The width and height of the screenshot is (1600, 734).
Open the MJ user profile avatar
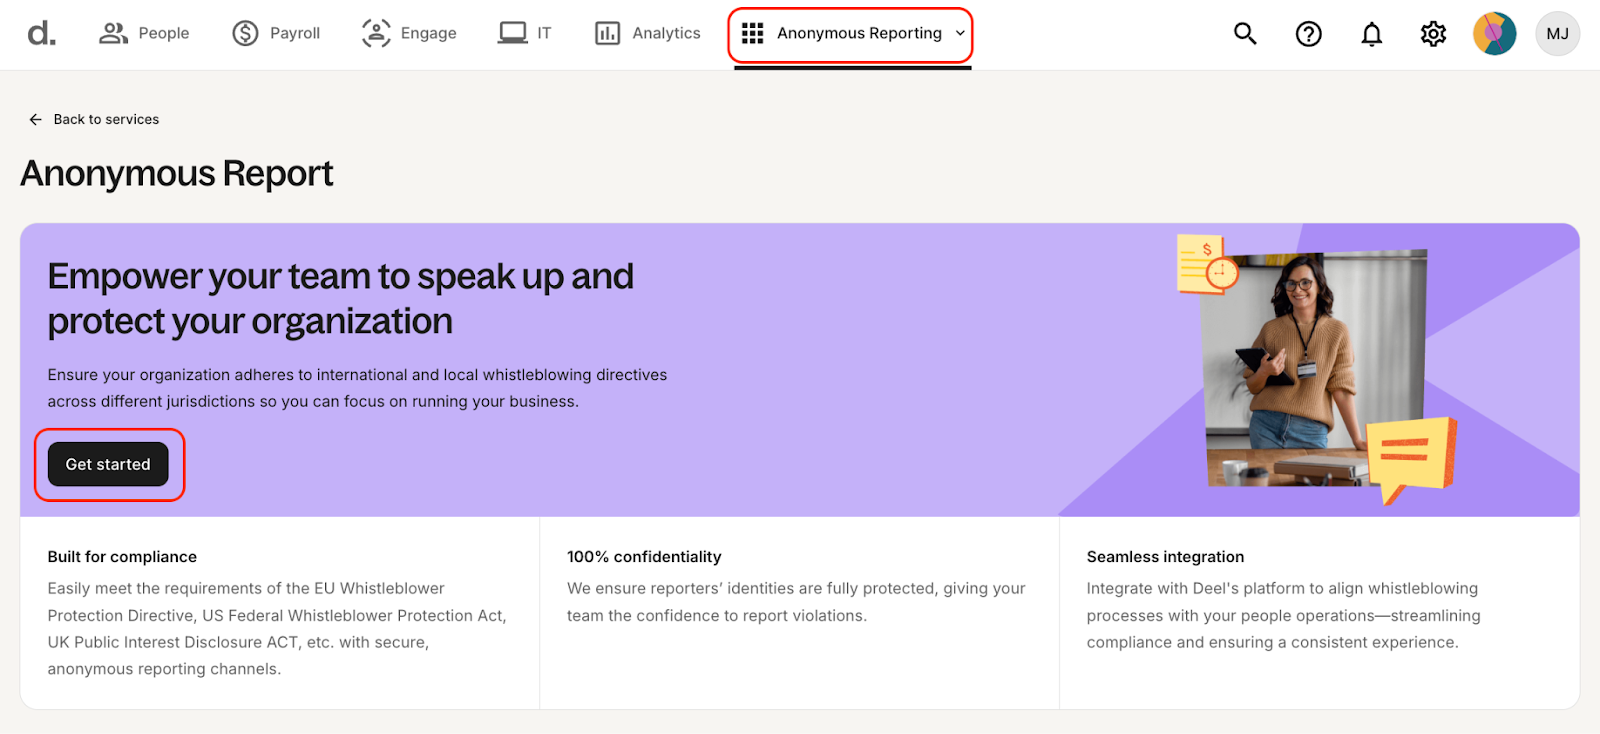point(1557,34)
